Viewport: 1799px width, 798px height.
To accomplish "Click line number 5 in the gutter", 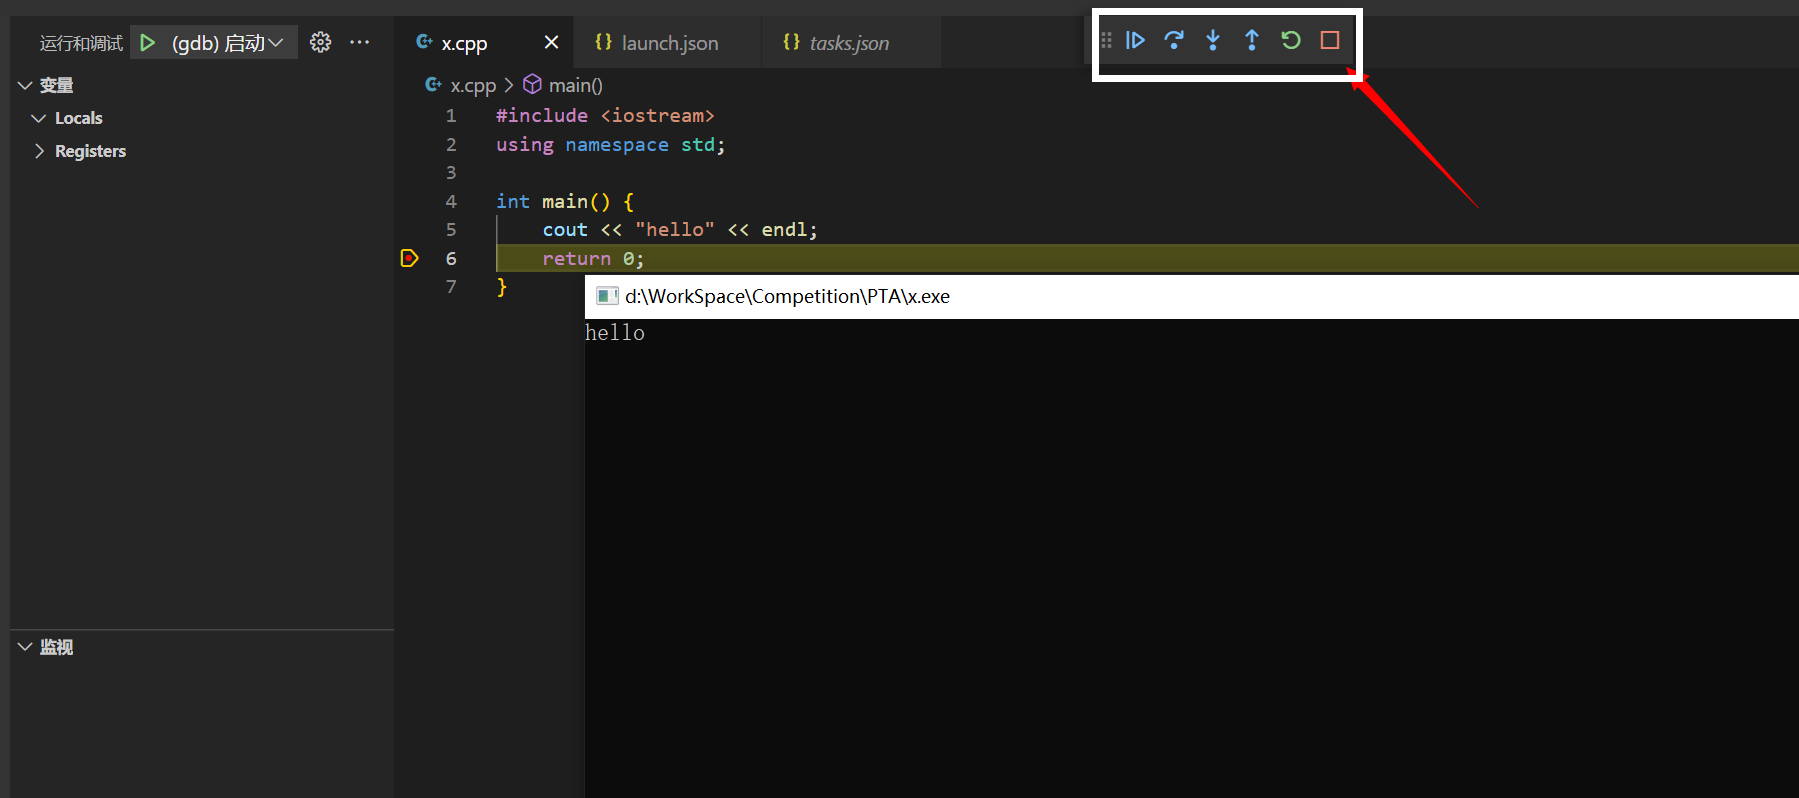I will (x=451, y=230).
